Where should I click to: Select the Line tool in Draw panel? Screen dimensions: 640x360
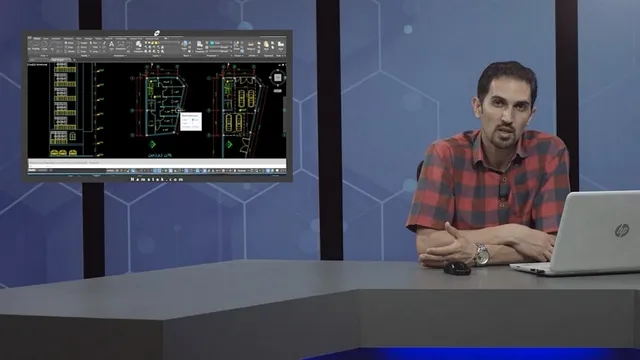(30, 45)
